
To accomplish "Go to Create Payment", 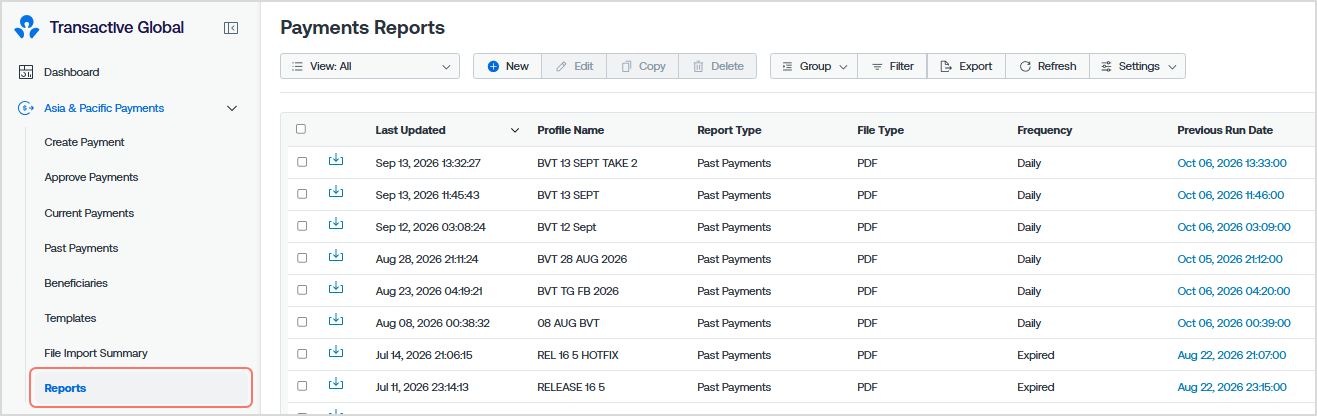I will tap(84, 142).
